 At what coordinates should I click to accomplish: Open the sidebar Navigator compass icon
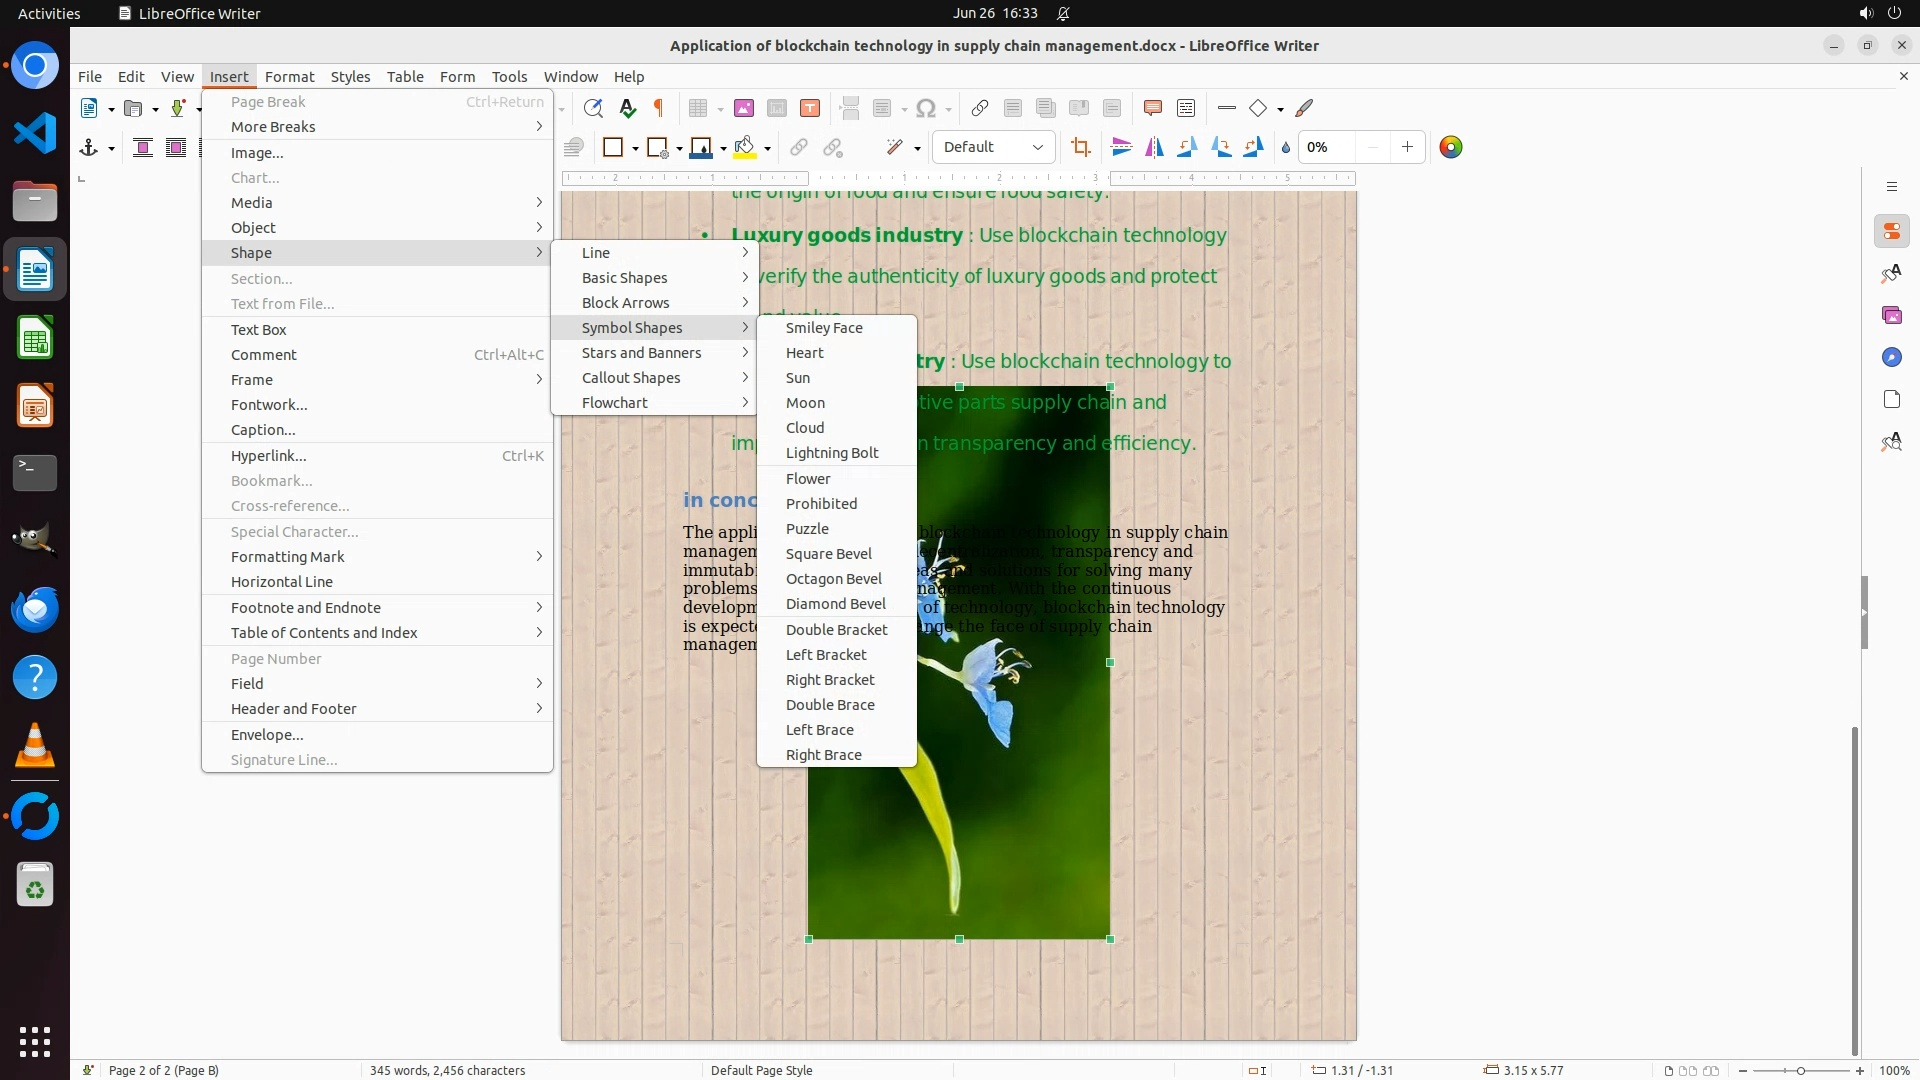pos(1891,357)
